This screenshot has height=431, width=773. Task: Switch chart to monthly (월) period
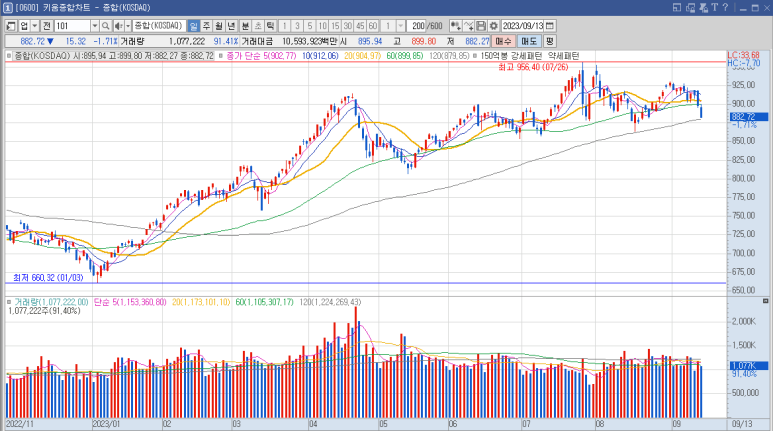click(x=219, y=25)
